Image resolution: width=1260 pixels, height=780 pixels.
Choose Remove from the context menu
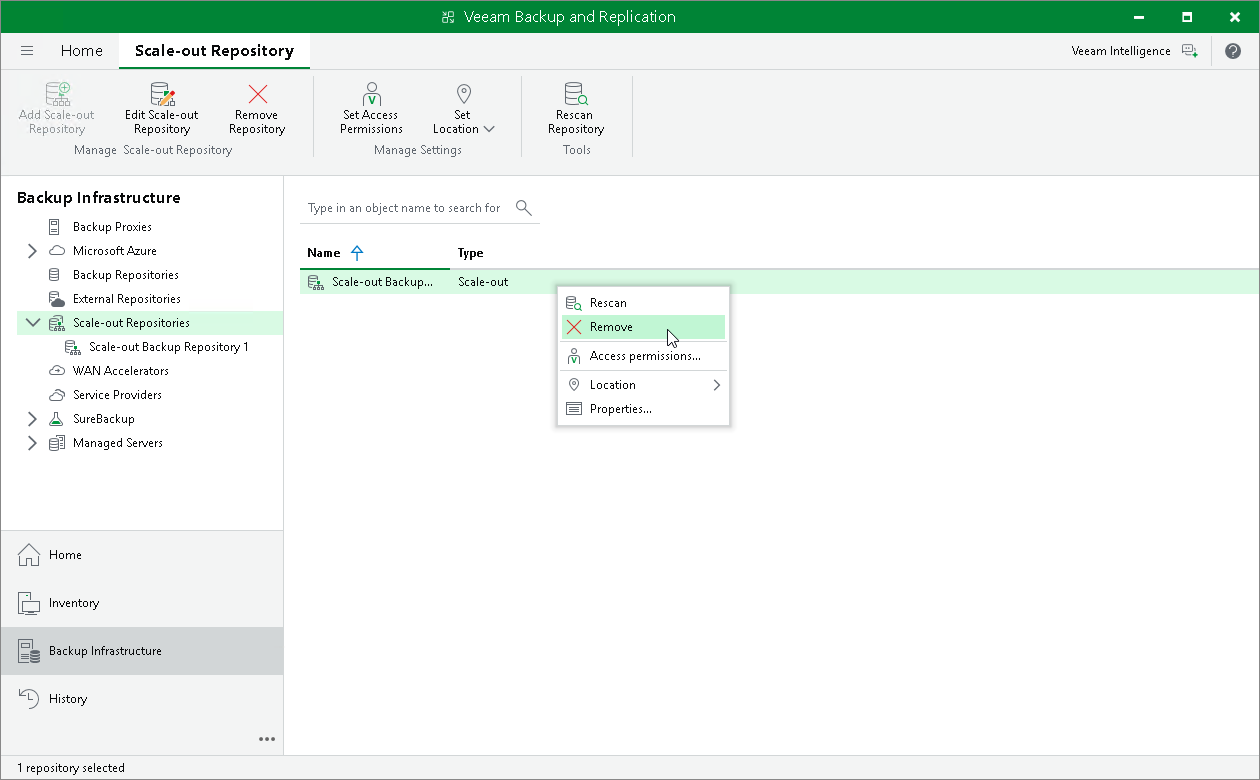tap(642, 327)
